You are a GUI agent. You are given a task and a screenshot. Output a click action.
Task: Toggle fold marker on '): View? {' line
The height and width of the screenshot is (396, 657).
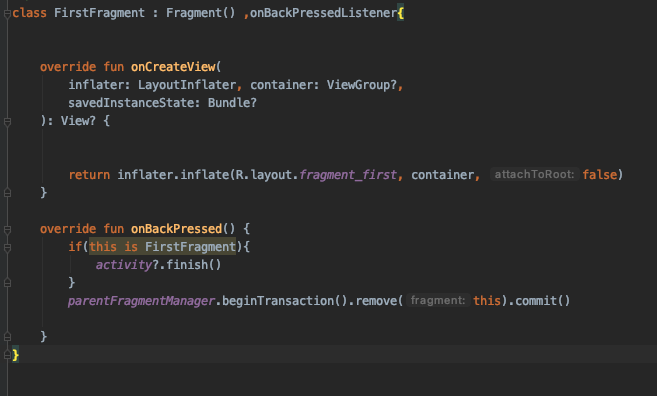click(7, 122)
